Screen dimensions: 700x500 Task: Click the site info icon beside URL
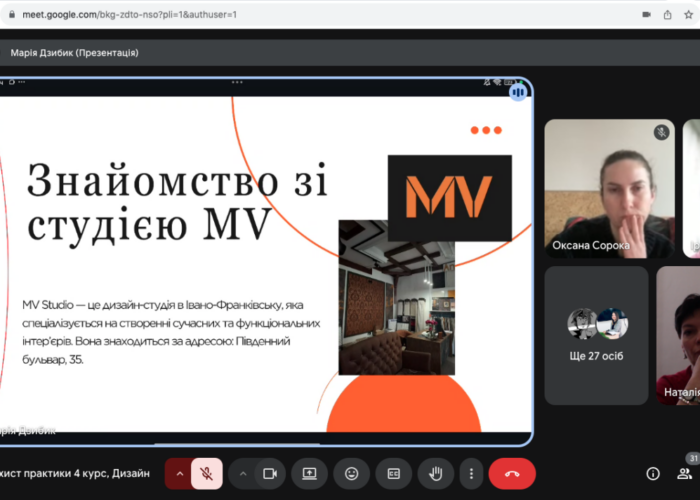tap(10, 15)
